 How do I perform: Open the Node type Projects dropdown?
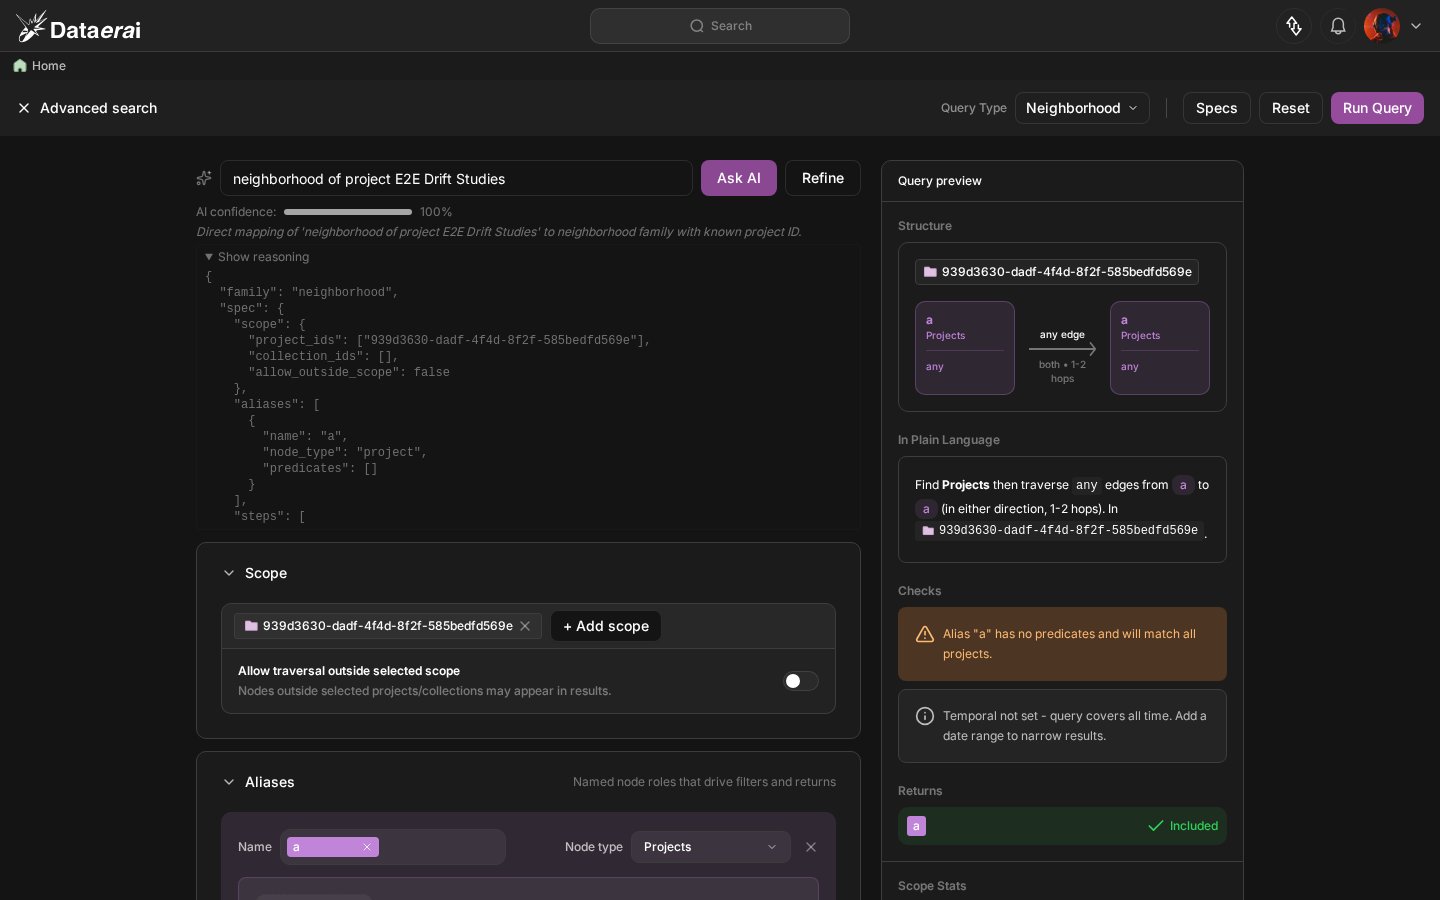click(711, 847)
